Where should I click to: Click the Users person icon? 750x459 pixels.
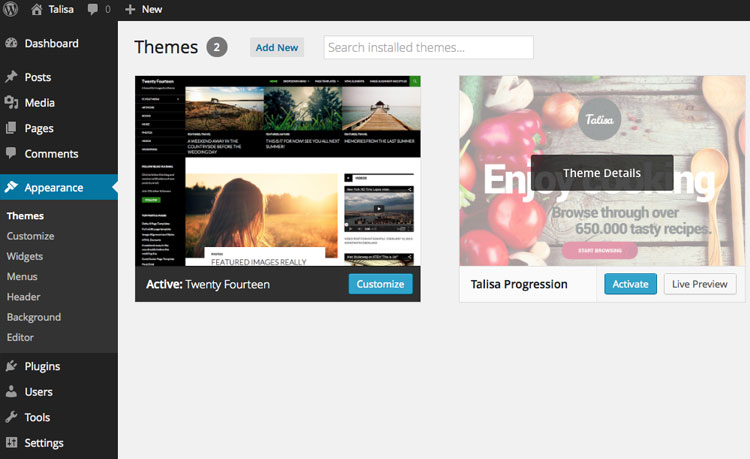(11, 392)
